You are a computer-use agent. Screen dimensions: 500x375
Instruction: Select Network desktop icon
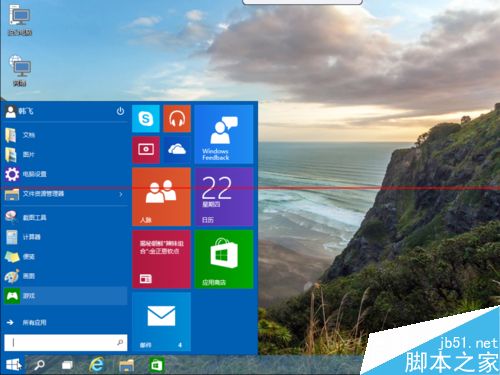pyautogui.click(x=20, y=71)
